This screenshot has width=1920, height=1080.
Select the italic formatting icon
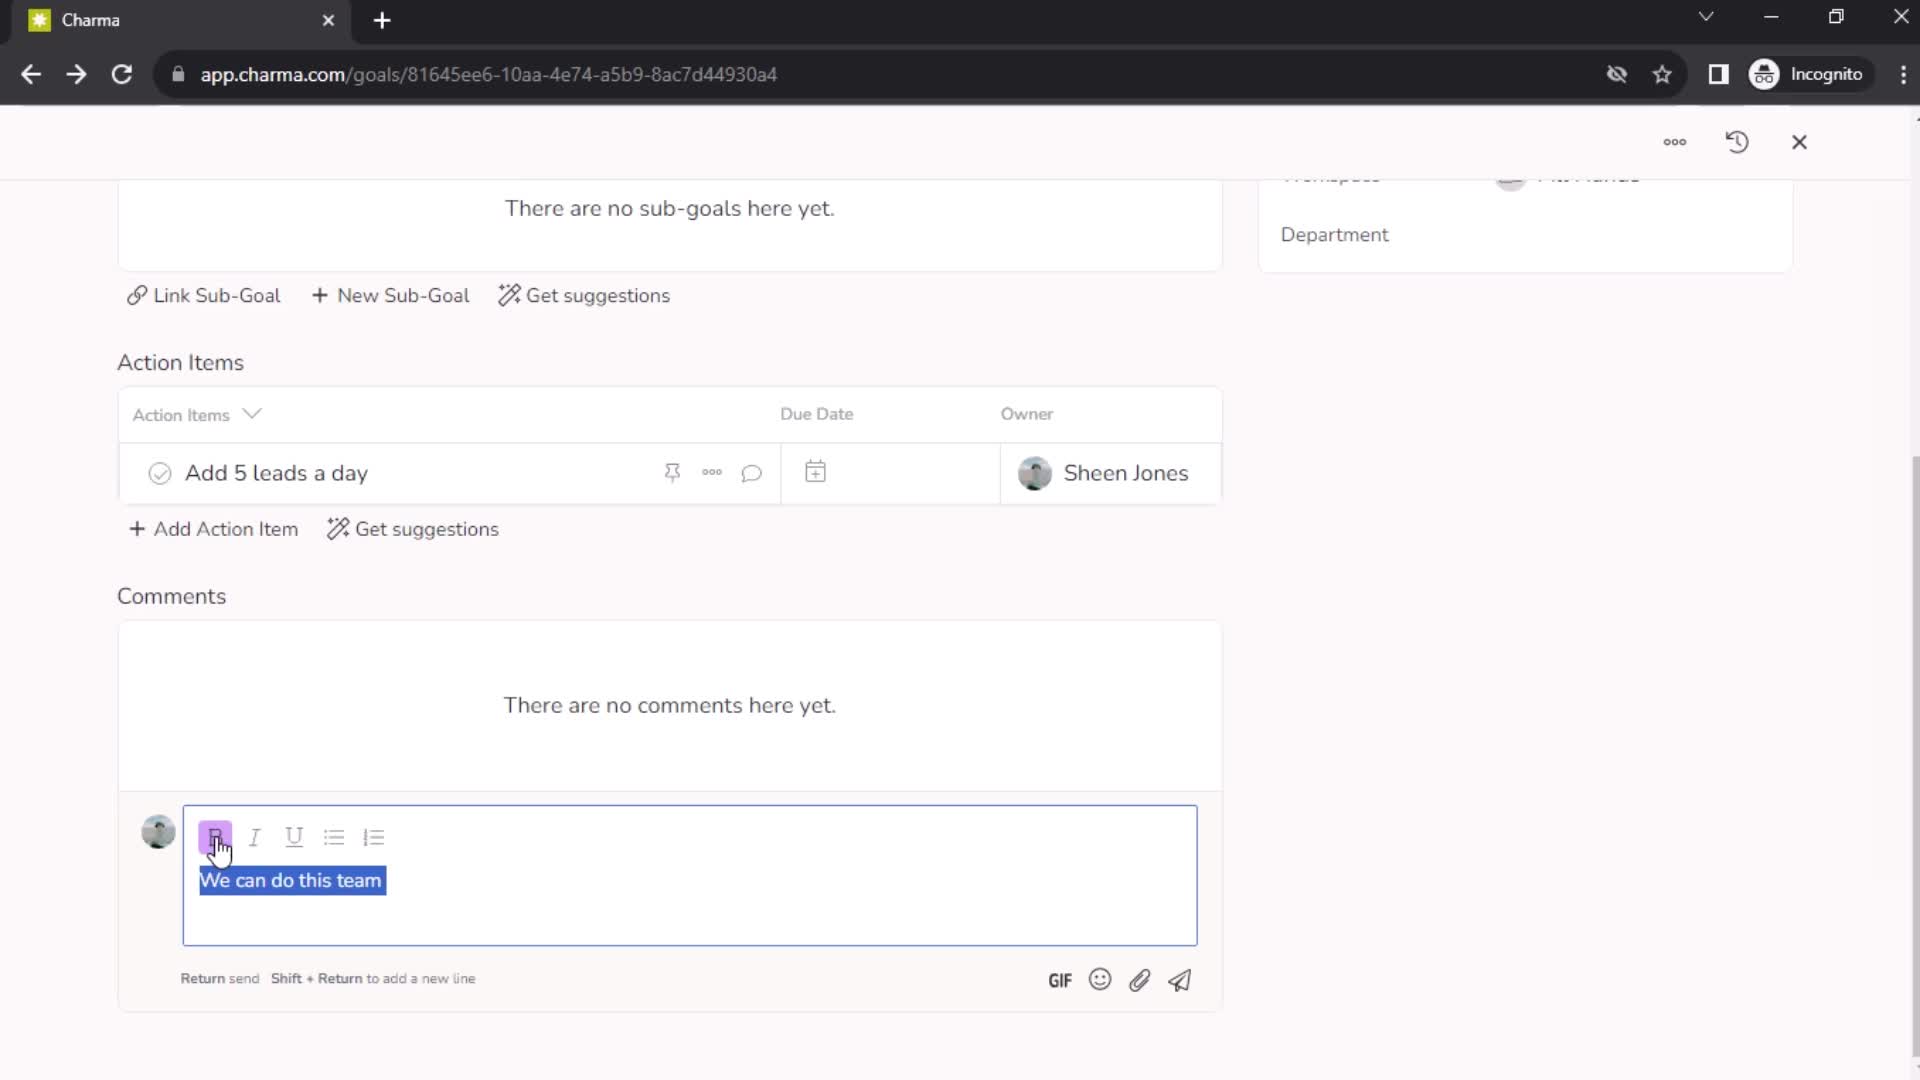253,835
